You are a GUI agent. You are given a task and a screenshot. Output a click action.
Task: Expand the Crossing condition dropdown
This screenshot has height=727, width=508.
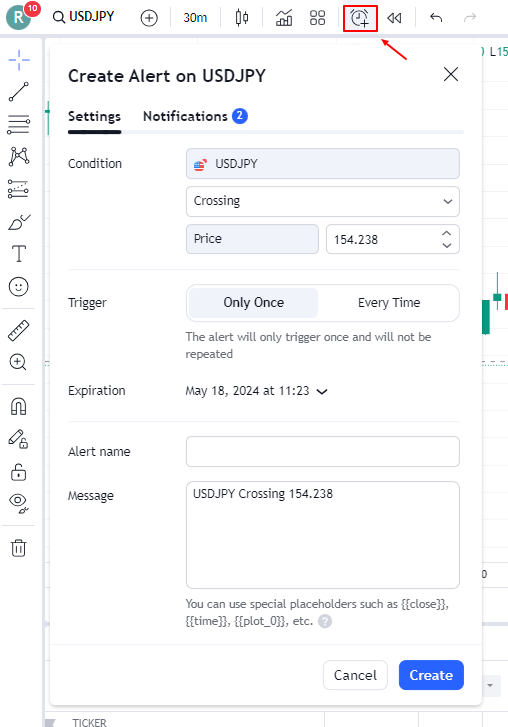(323, 201)
